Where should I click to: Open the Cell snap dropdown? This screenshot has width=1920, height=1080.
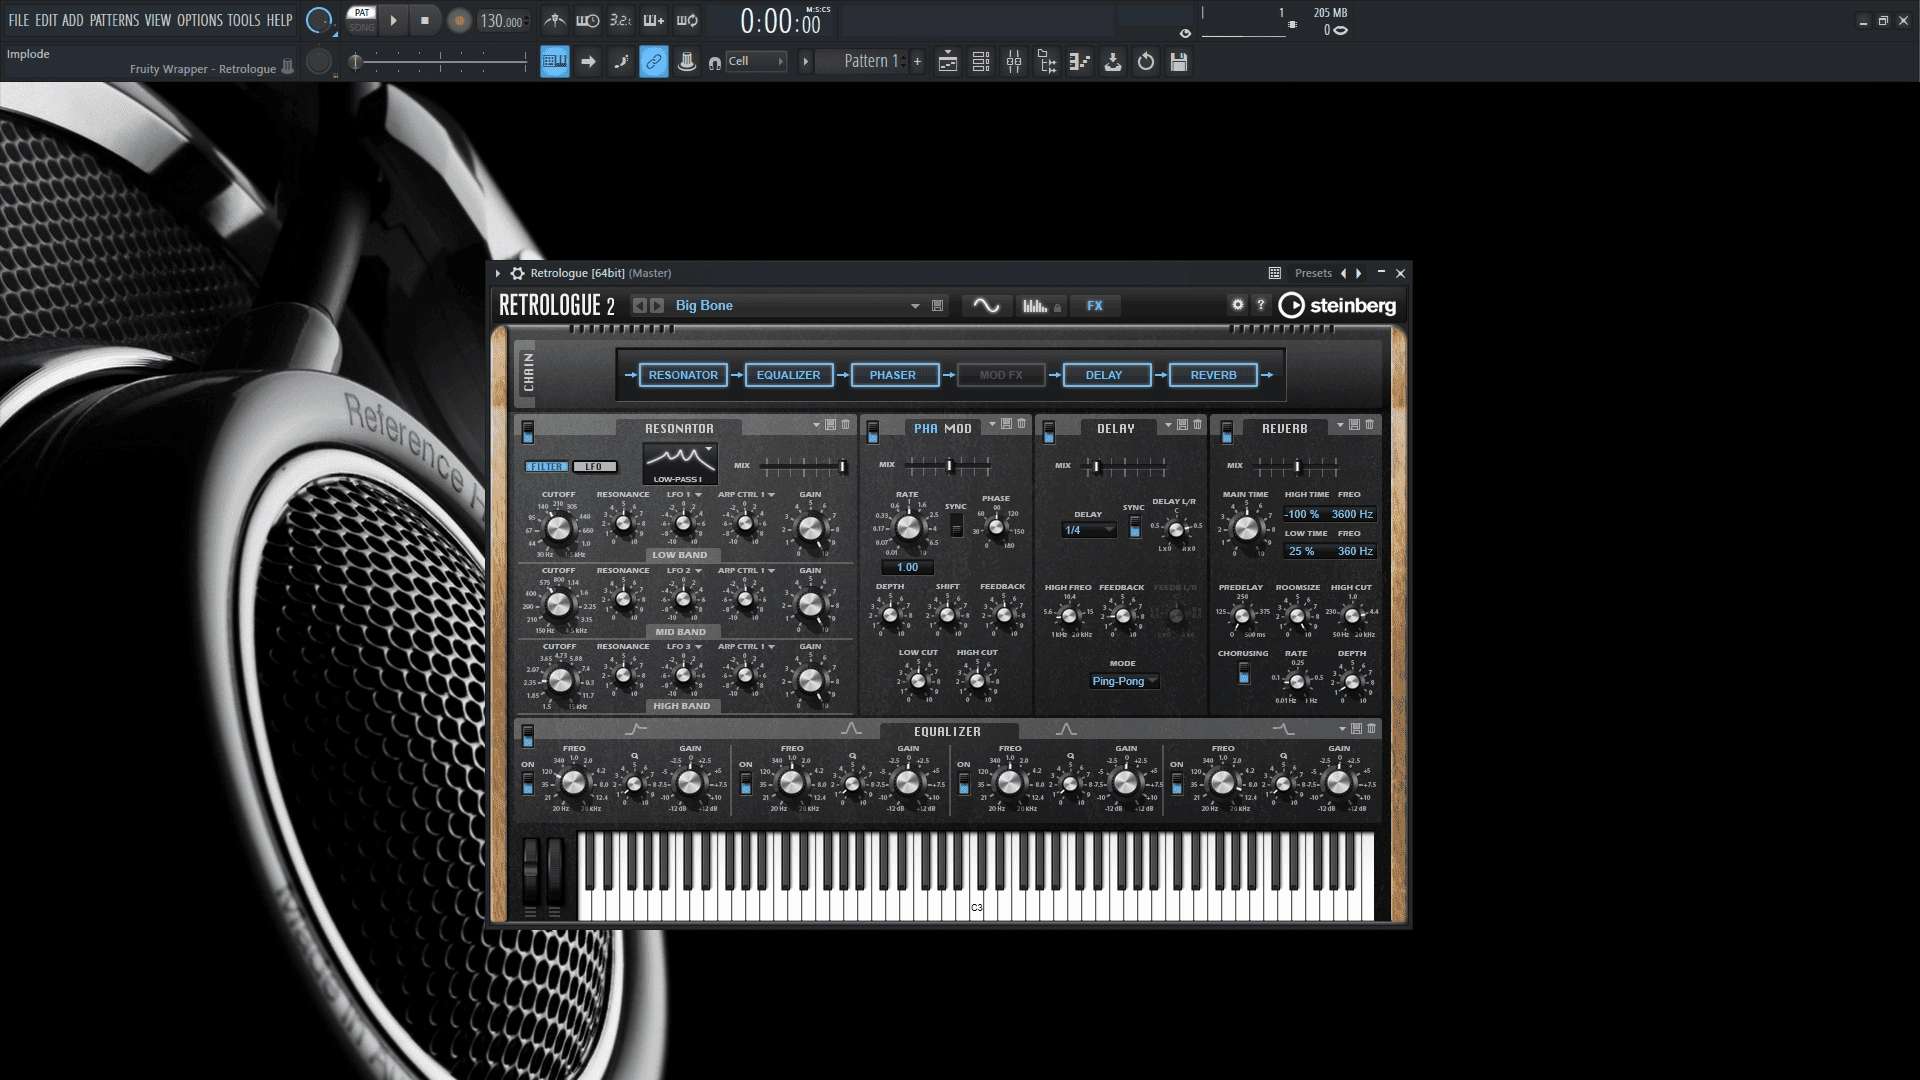tap(756, 62)
